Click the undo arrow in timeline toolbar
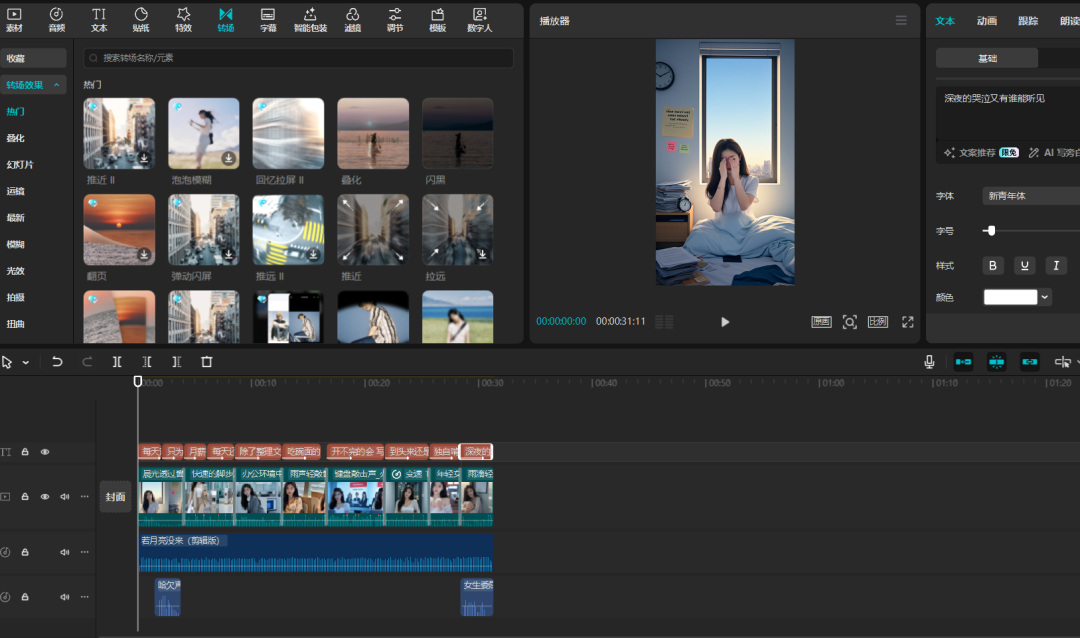This screenshot has width=1080, height=638. coord(57,362)
